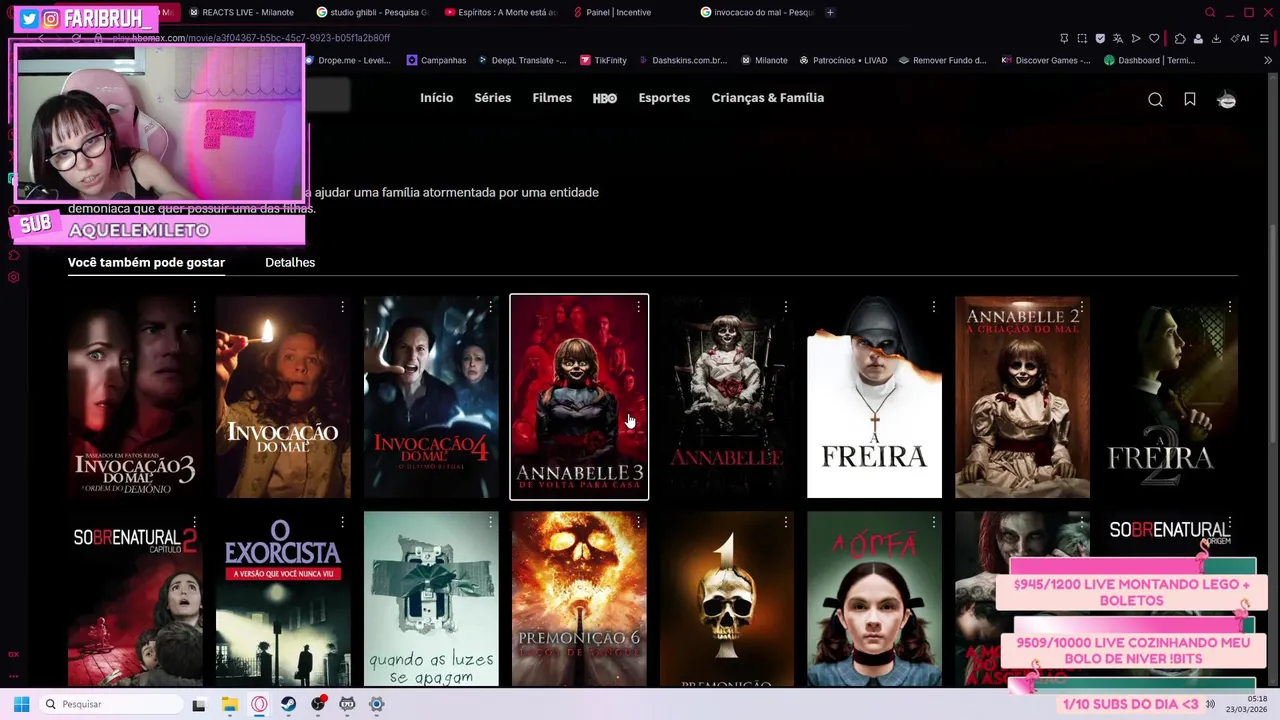This screenshot has height=720, width=1280.
Task: Open the gear settings app on taskbar
Action: [376, 704]
